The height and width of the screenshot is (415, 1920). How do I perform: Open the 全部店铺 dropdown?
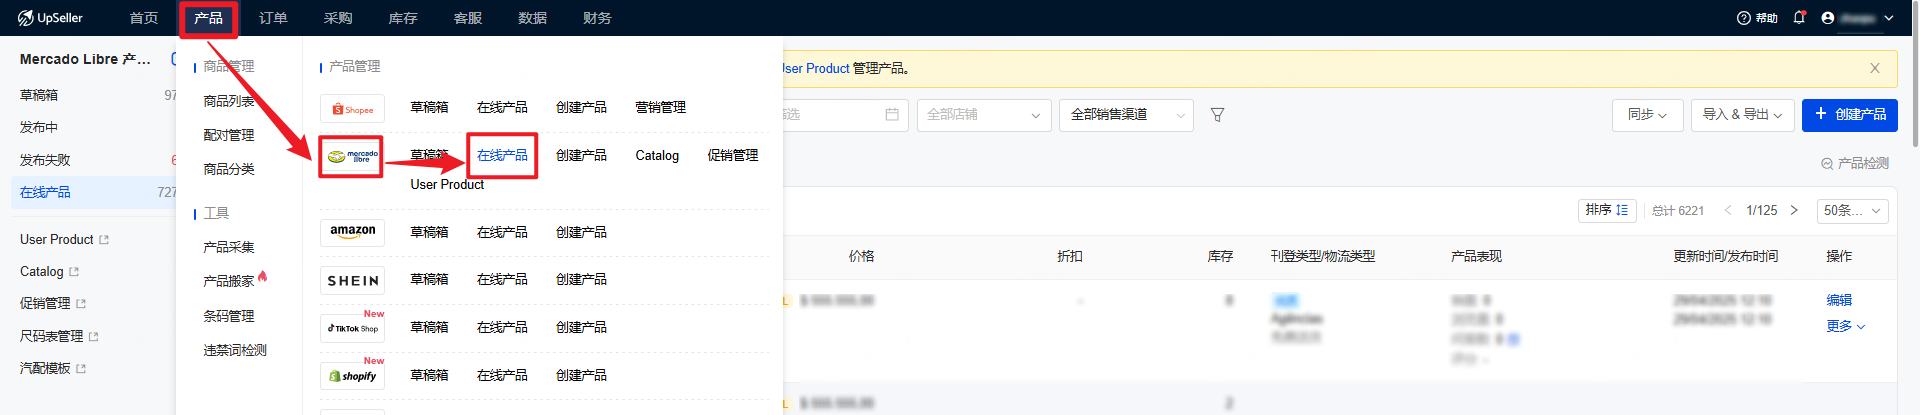pos(983,115)
